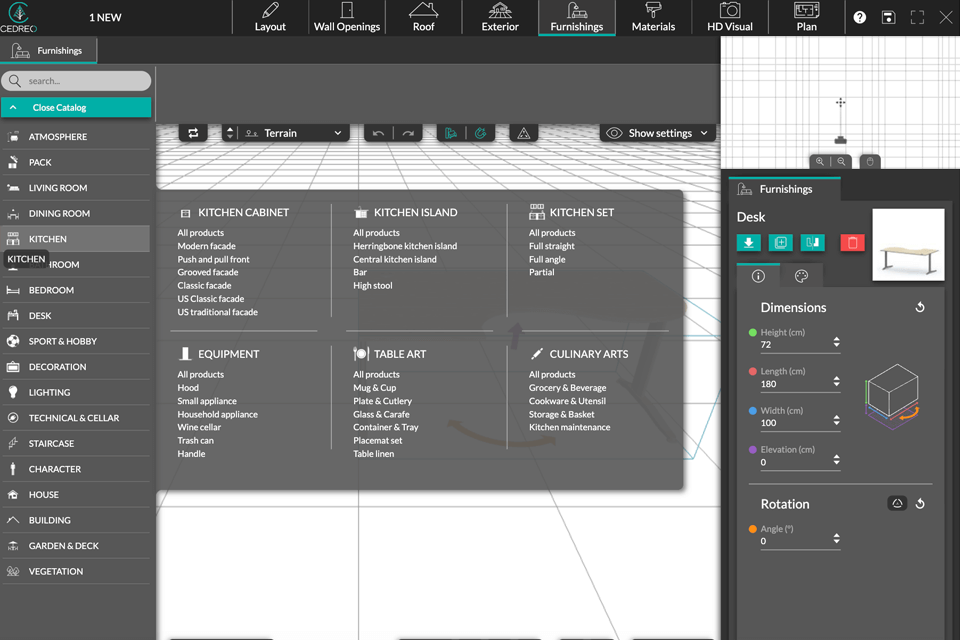Open the Living Room category
960x640 pixels.
coord(76,188)
